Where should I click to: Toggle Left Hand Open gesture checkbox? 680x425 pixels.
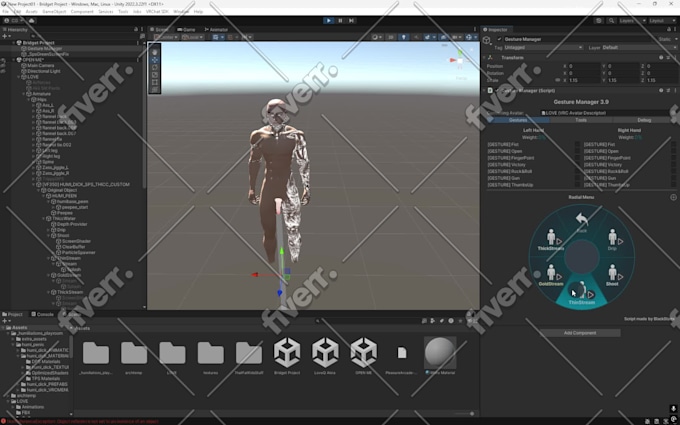[577, 151]
